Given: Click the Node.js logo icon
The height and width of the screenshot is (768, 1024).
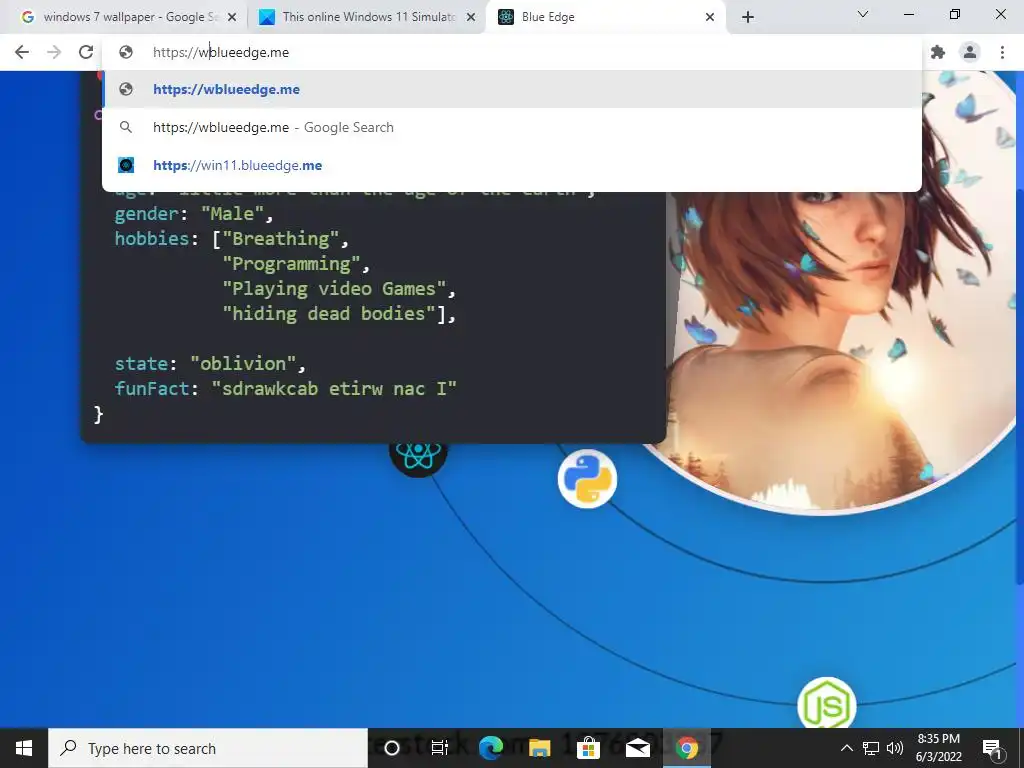Looking at the screenshot, I should (827, 703).
